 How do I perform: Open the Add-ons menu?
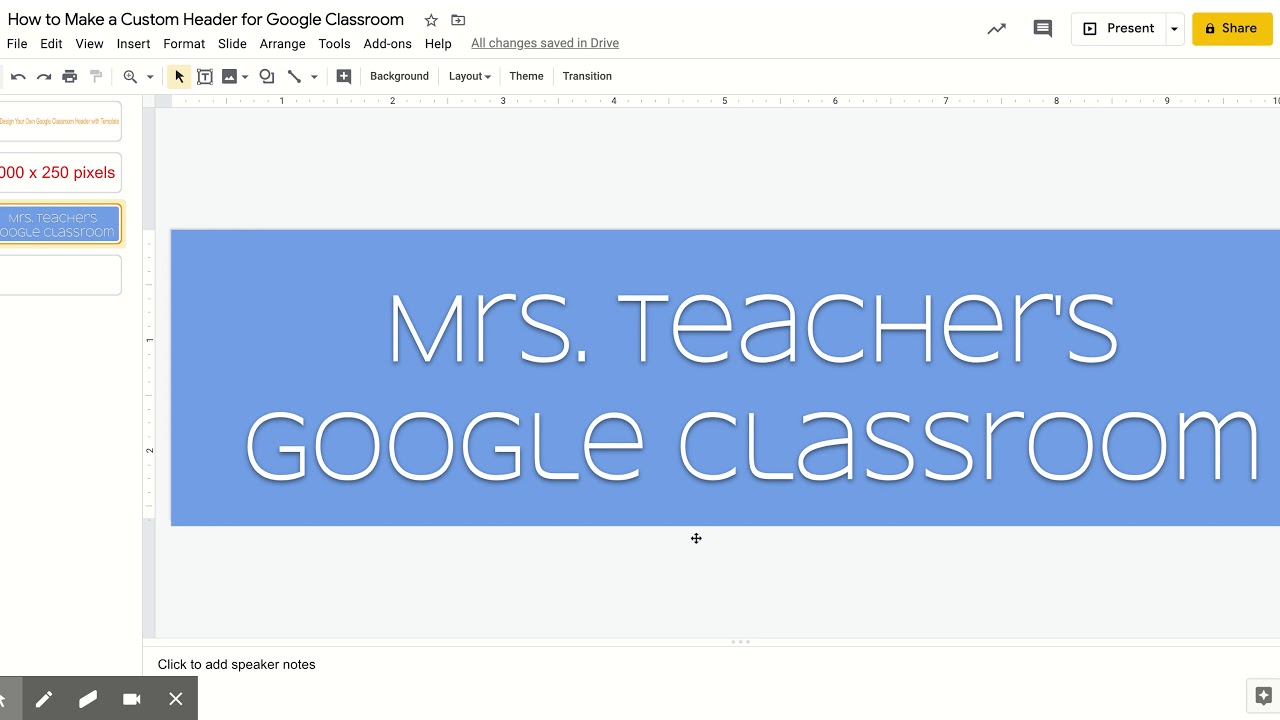click(x=388, y=44)
